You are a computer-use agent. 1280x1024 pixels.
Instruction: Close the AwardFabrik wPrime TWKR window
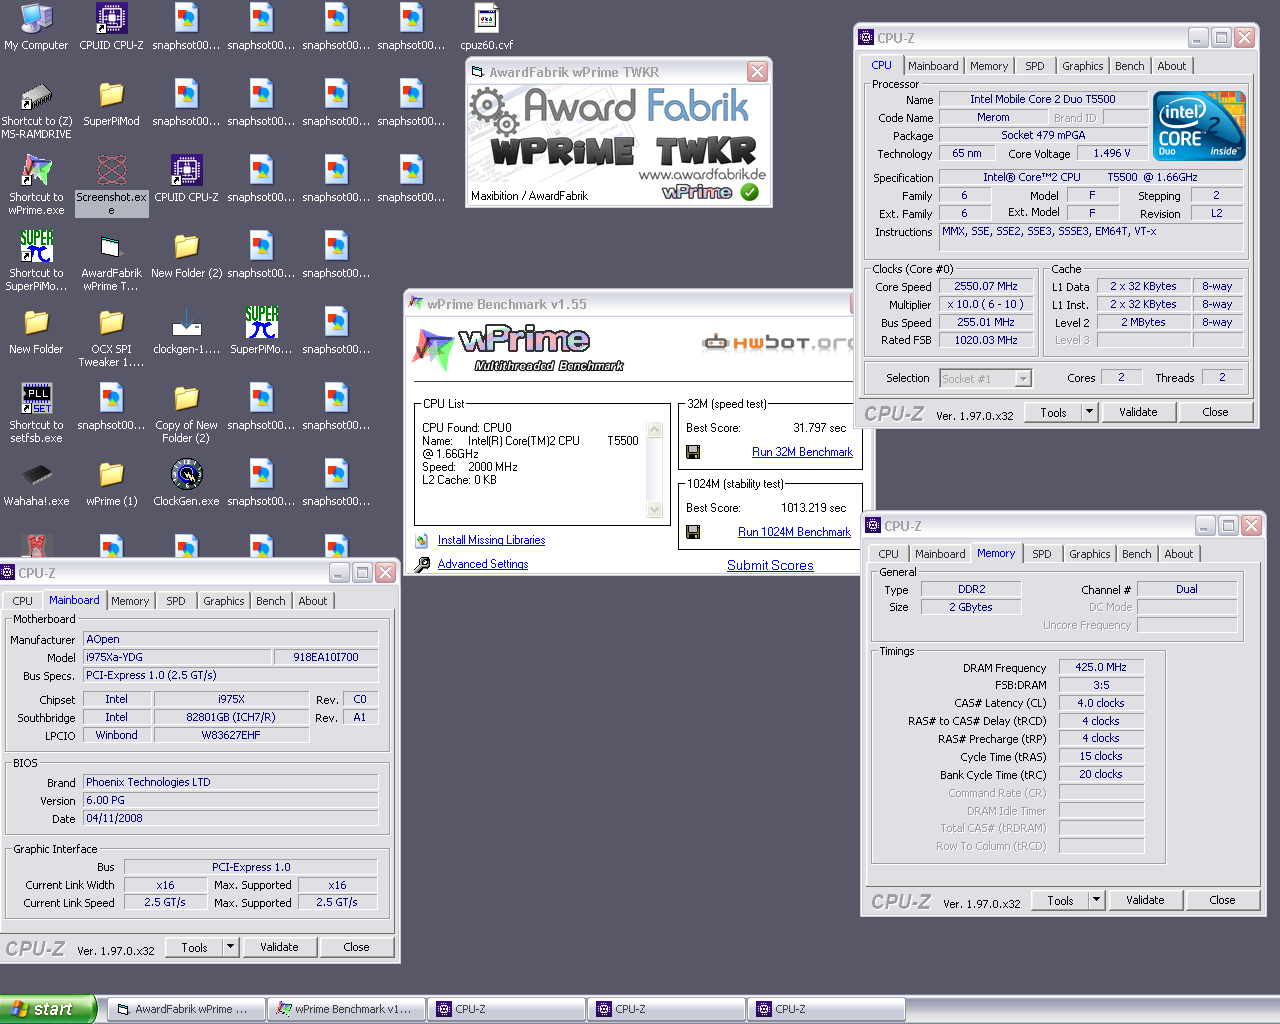[757, 71]
